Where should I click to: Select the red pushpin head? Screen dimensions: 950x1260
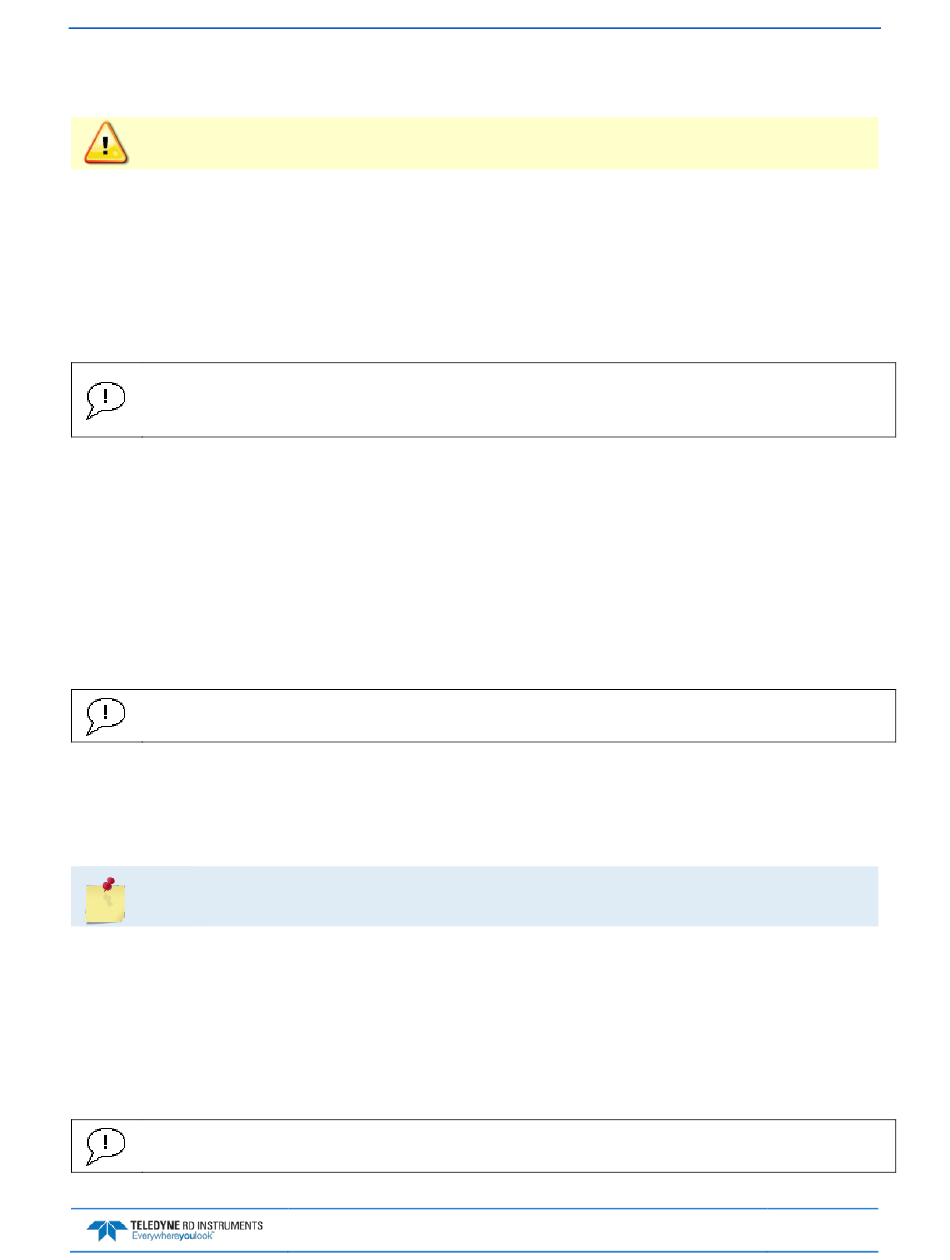(110, 883)
